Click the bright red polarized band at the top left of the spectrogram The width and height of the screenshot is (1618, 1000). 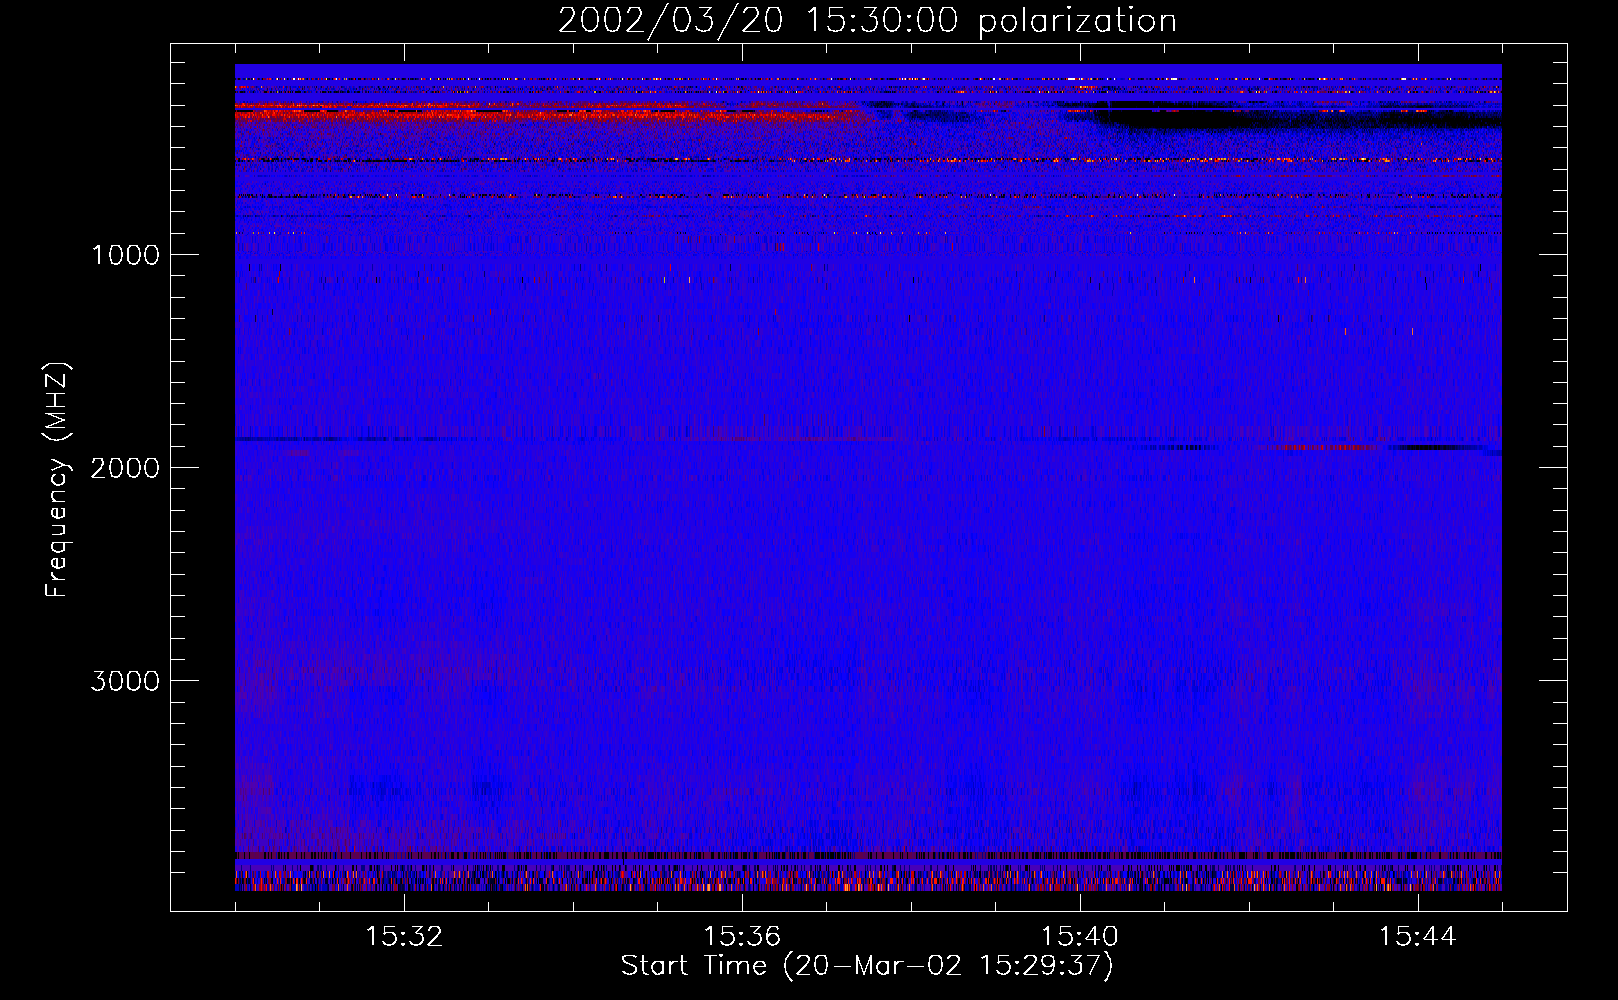point(550,115)
